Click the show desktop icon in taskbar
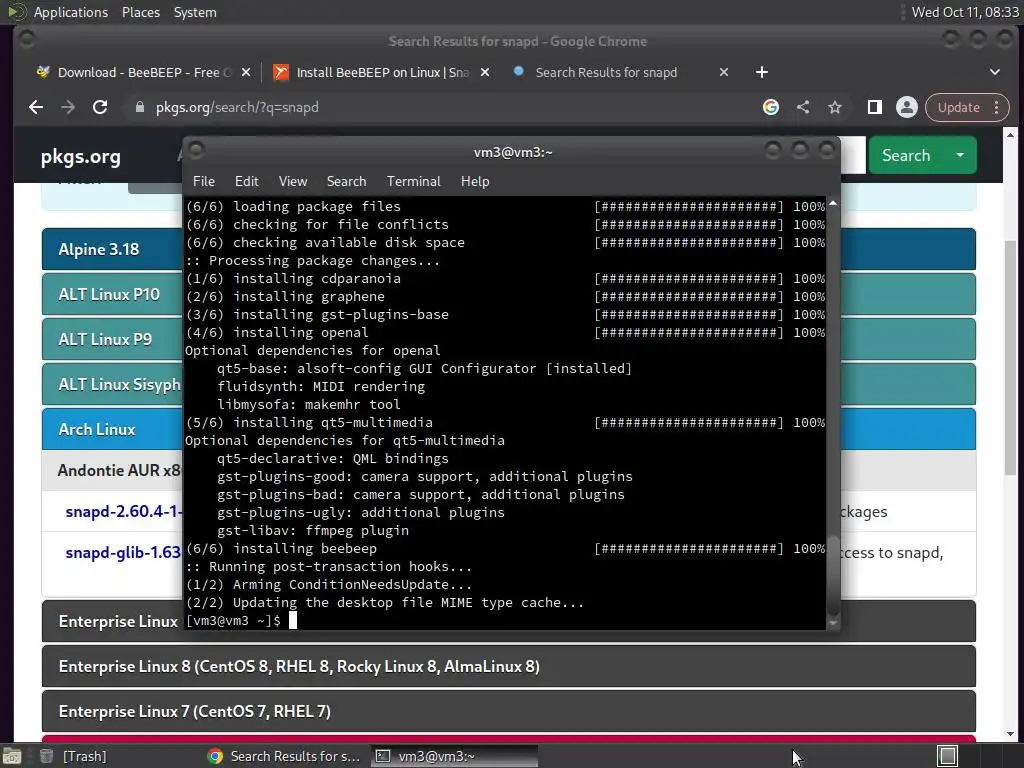This screenshot has width=1024, height=768. tap(12, 756)
